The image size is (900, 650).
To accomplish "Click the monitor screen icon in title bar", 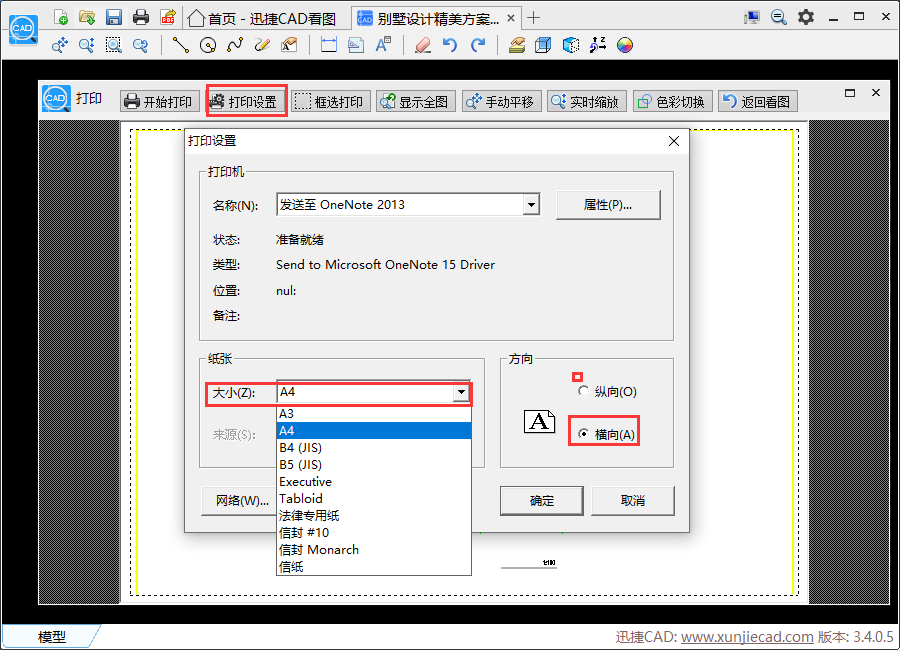I will point(751,17).
